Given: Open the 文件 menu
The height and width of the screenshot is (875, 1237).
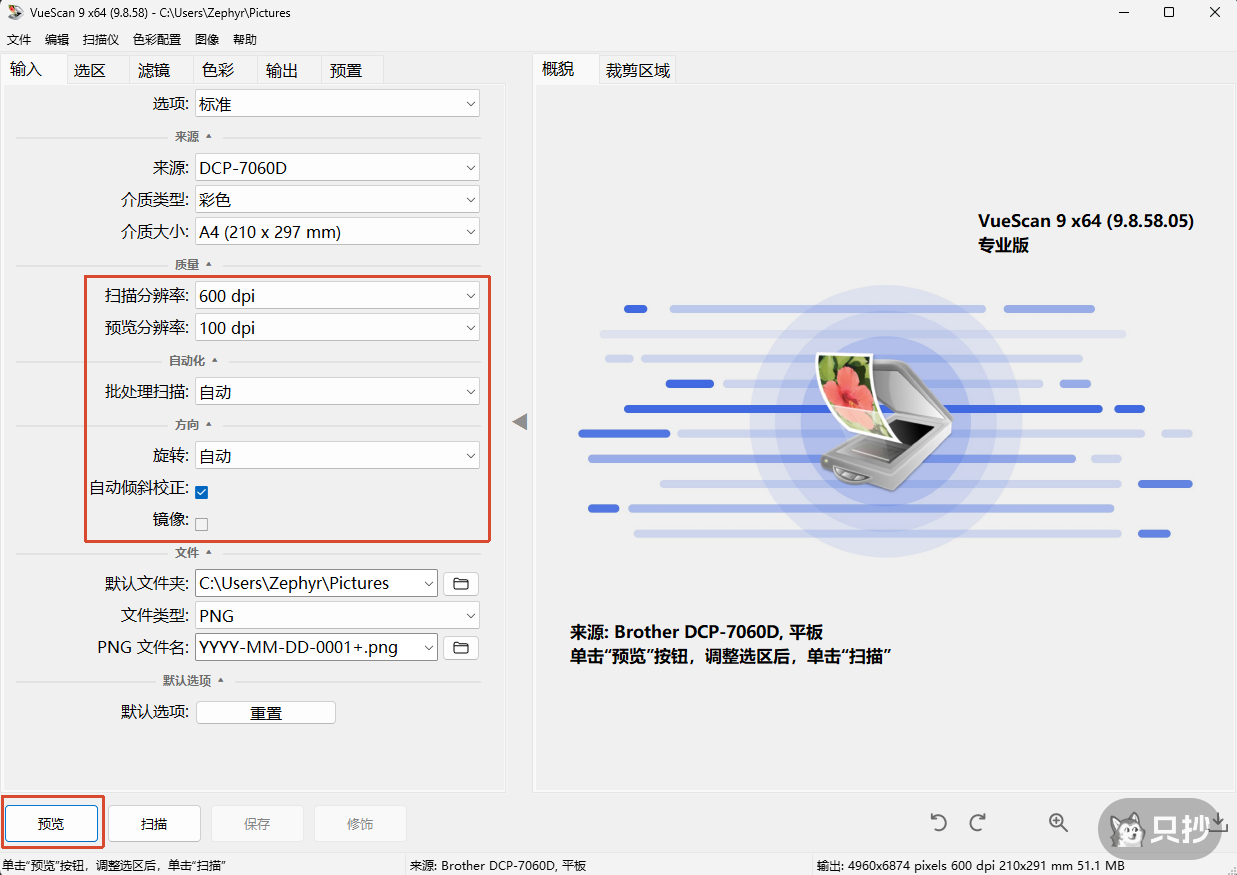Looking at the screenshot, I should (x=19, y=40).
